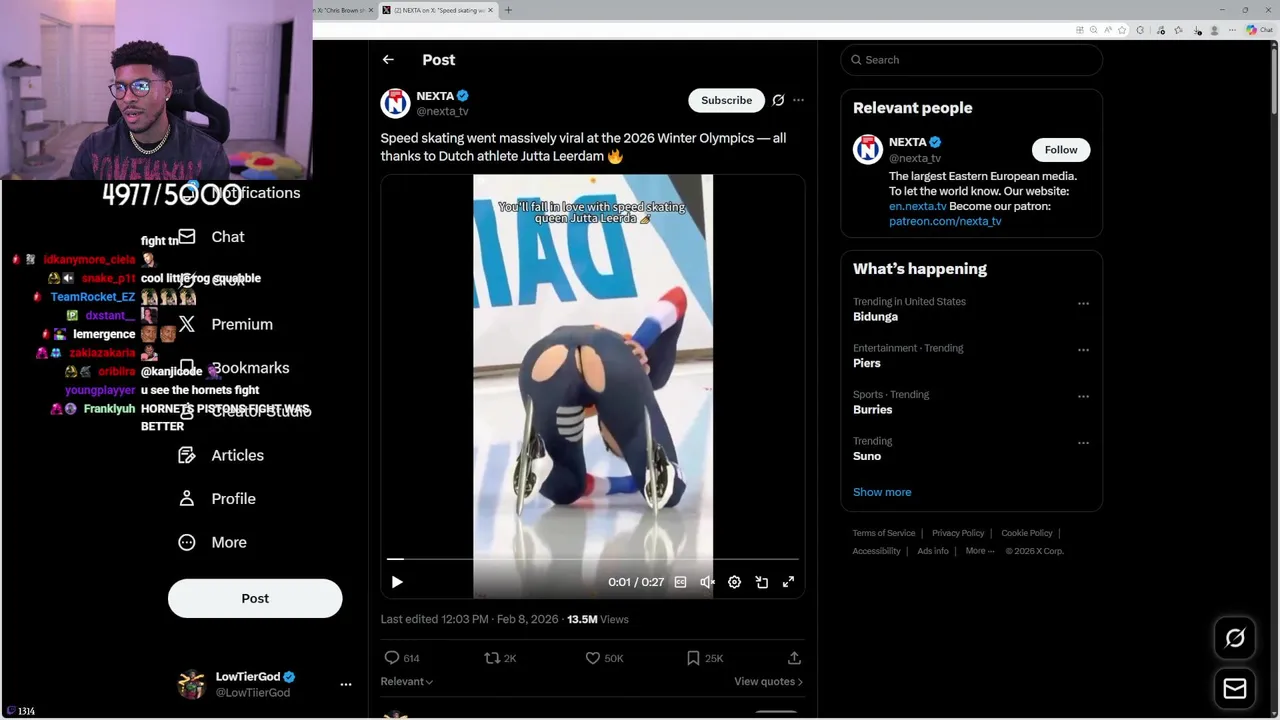Open more options for Burries trend
This screenshot has width=1280, height=720.
pyautogui.click(x=1083, y=396)
